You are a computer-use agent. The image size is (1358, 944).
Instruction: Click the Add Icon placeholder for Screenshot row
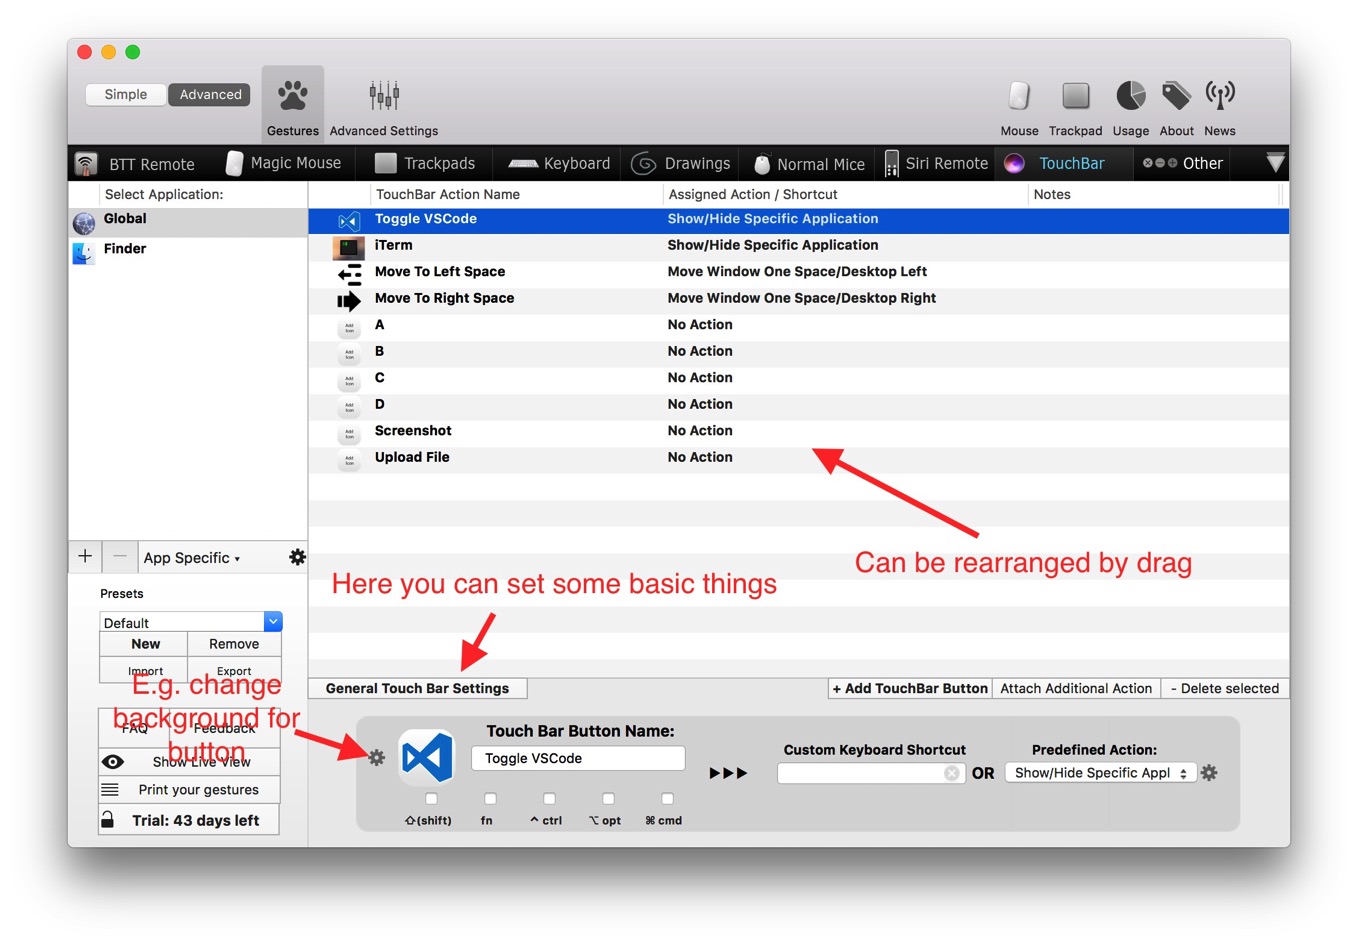pyautogui.click(x=349, y=434)
